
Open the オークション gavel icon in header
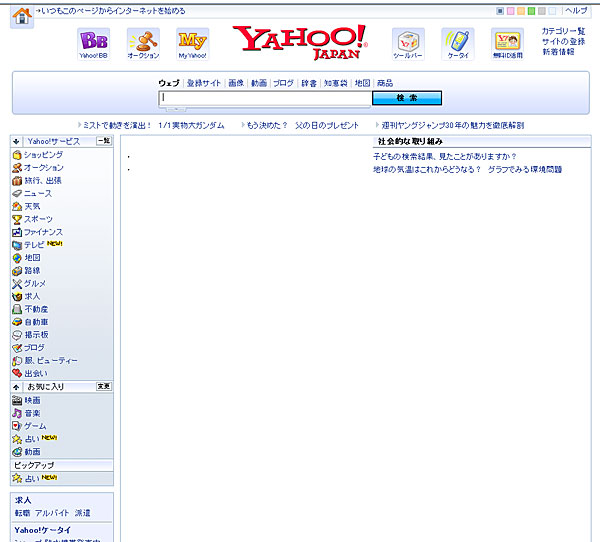tap(143, 44)
